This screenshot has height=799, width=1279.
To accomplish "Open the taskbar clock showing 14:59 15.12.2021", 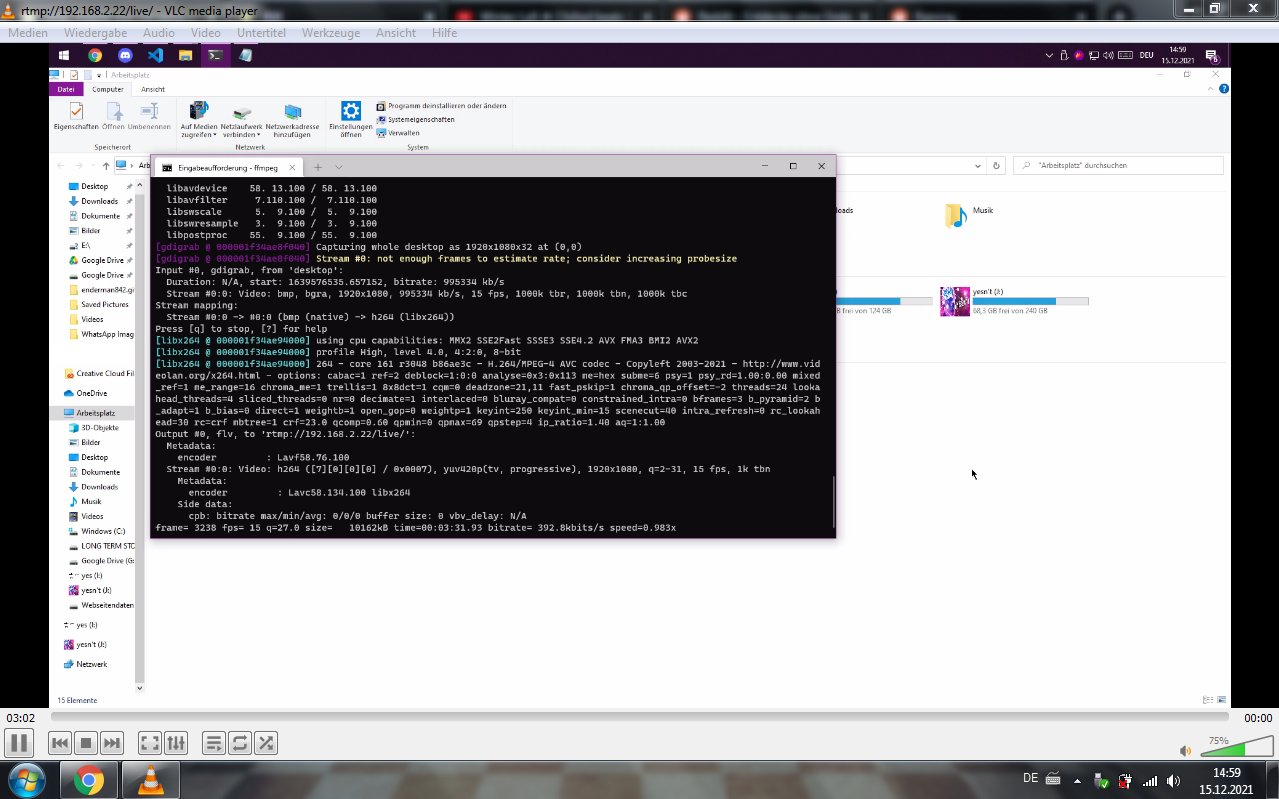I will 1226,780.
